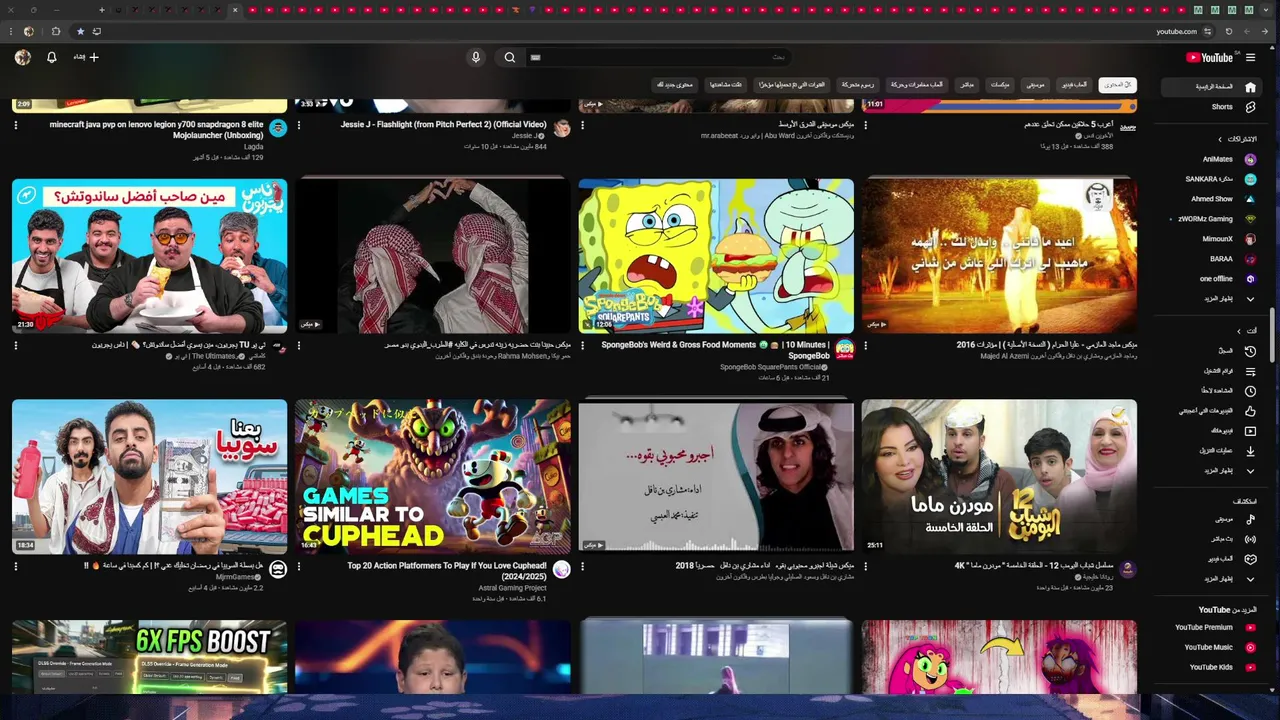Expand show more under Downloads
1280x720 pixels.
coord(1213,471)
